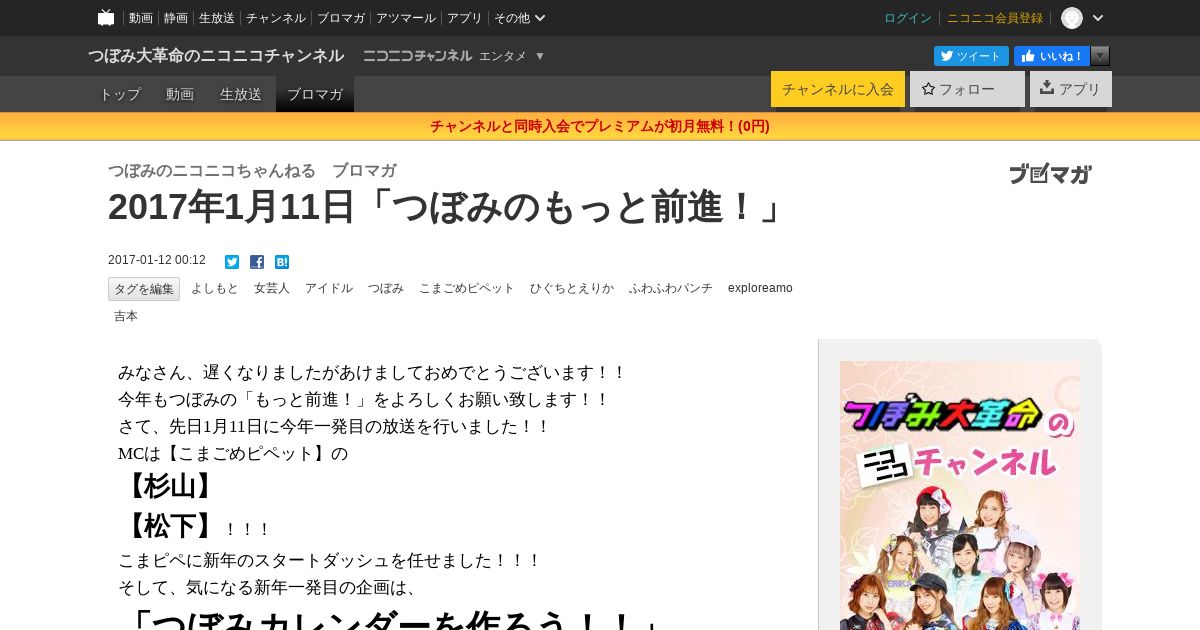Share article via small Facebook icon
Screen dimensions: 1200x630
point(257,262)
